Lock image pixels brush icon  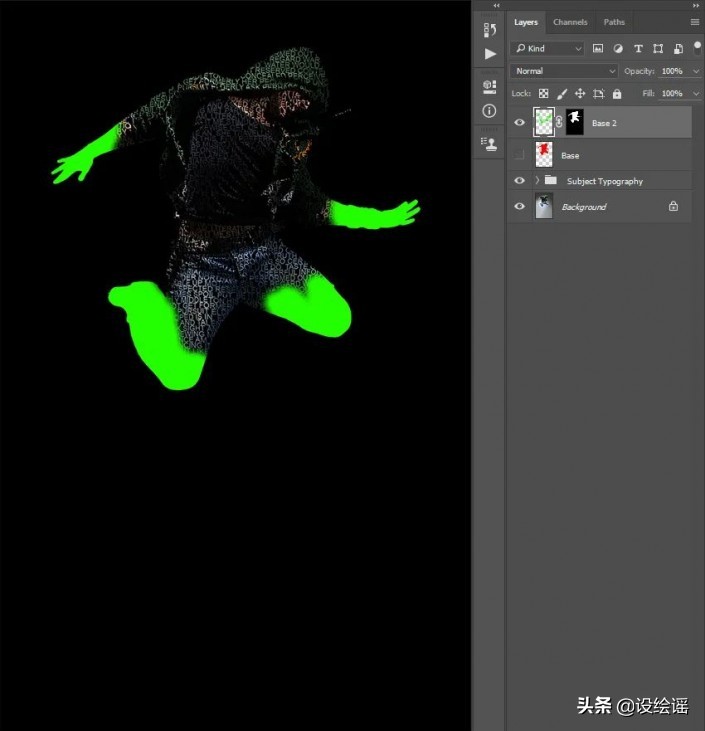tap(562, 94)
